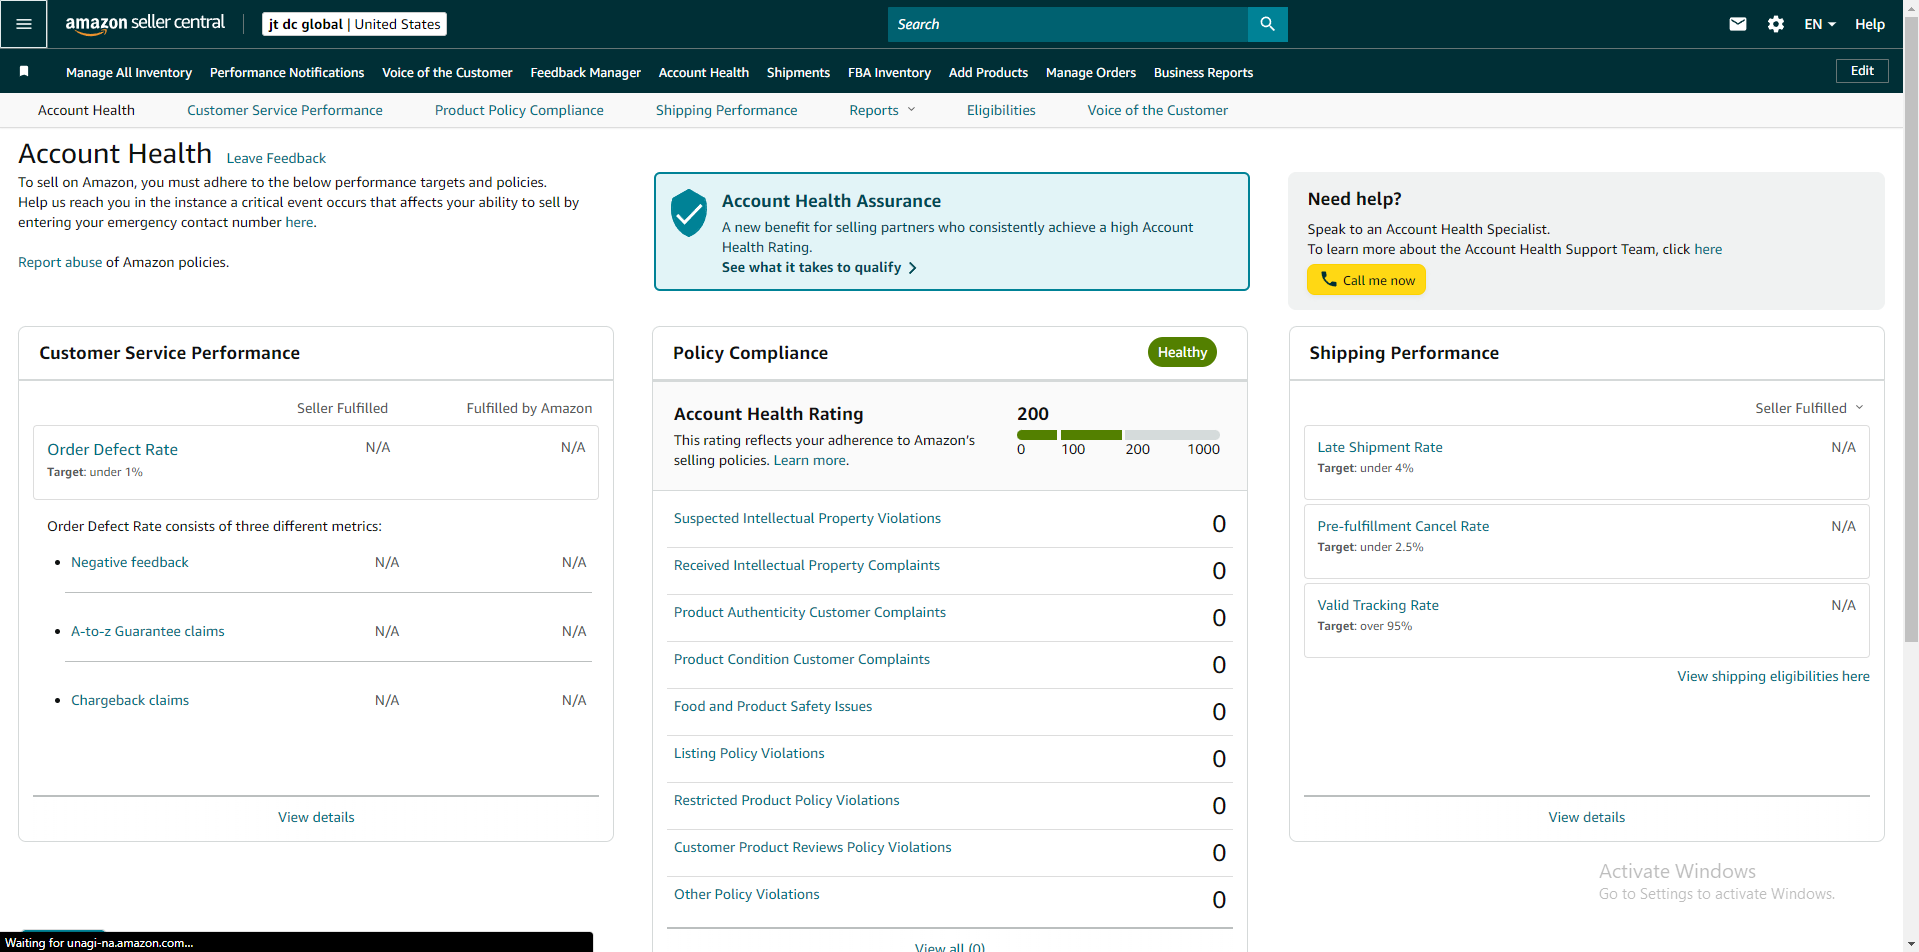Open Feedback Manager from favorites bar
1919x952 pixels.
tap(585, 72)
